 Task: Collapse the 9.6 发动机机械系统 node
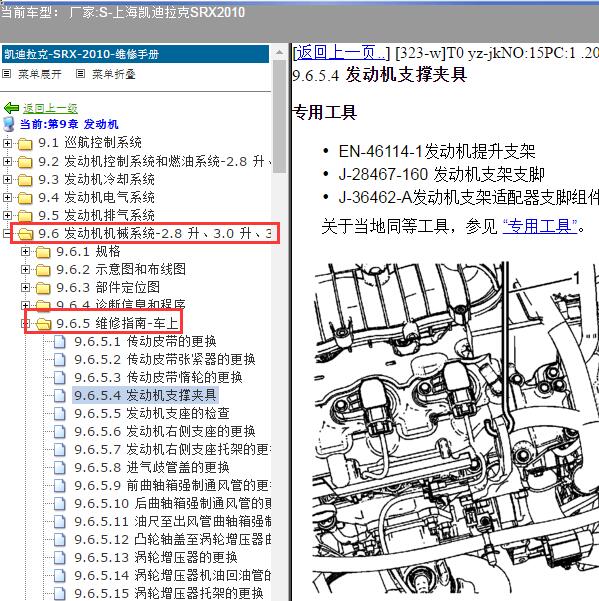point(7,233)
